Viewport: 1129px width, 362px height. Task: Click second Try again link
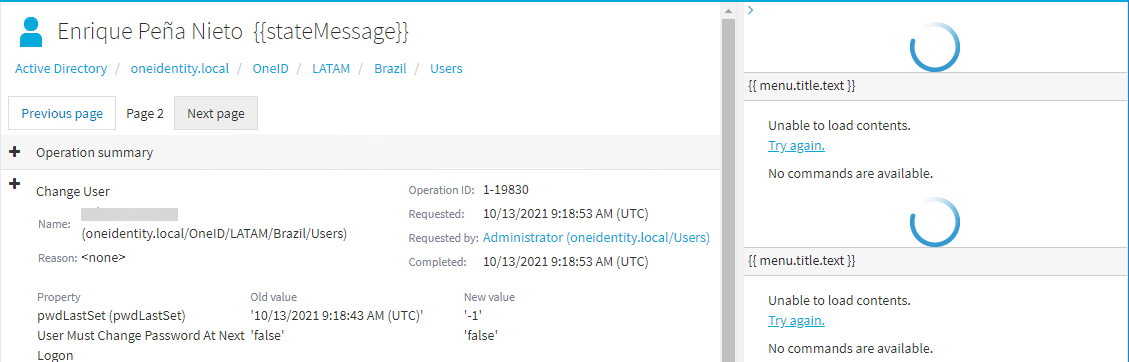tap(796, 321)
